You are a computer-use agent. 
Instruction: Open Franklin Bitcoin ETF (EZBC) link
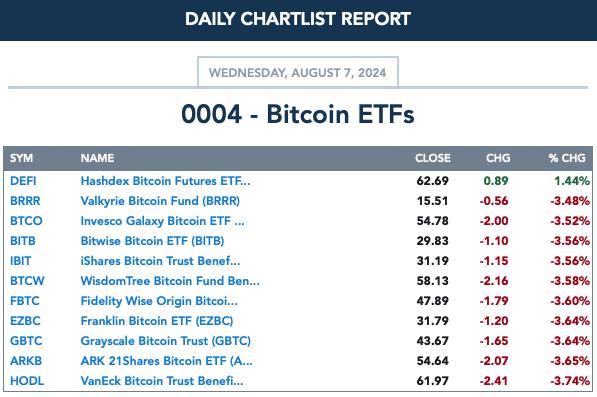[x=157, y=321]
